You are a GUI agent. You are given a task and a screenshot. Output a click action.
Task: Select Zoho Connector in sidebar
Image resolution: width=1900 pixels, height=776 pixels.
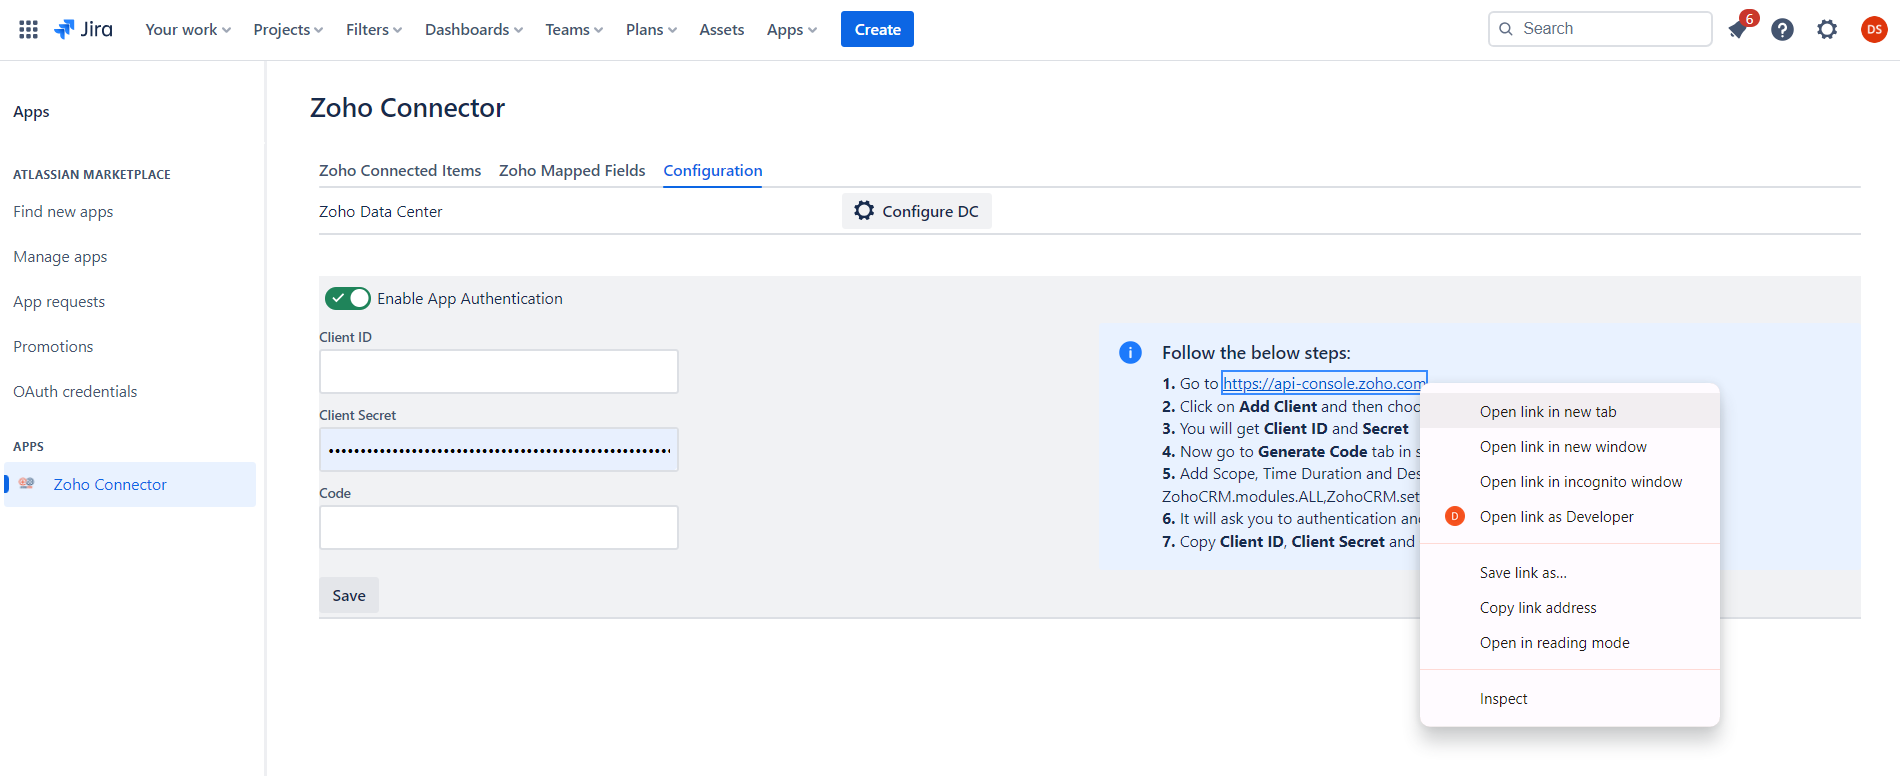click(130, 484)
